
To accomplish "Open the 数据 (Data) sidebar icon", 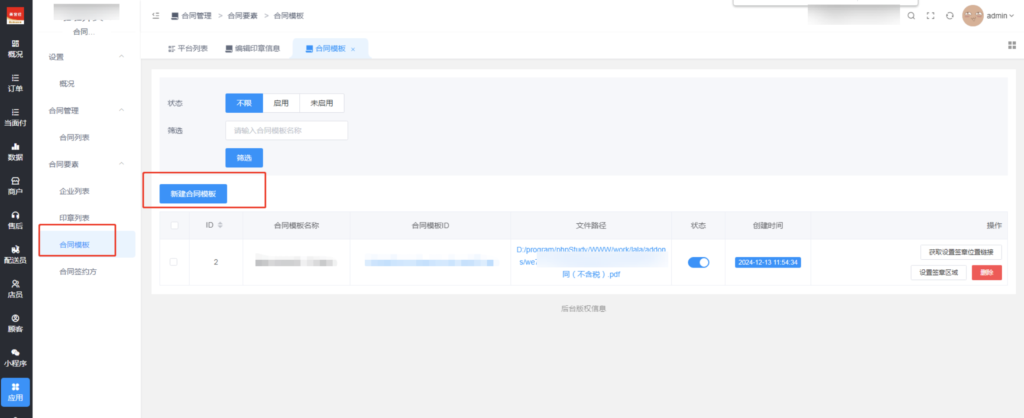I will (x=15, y=151).
